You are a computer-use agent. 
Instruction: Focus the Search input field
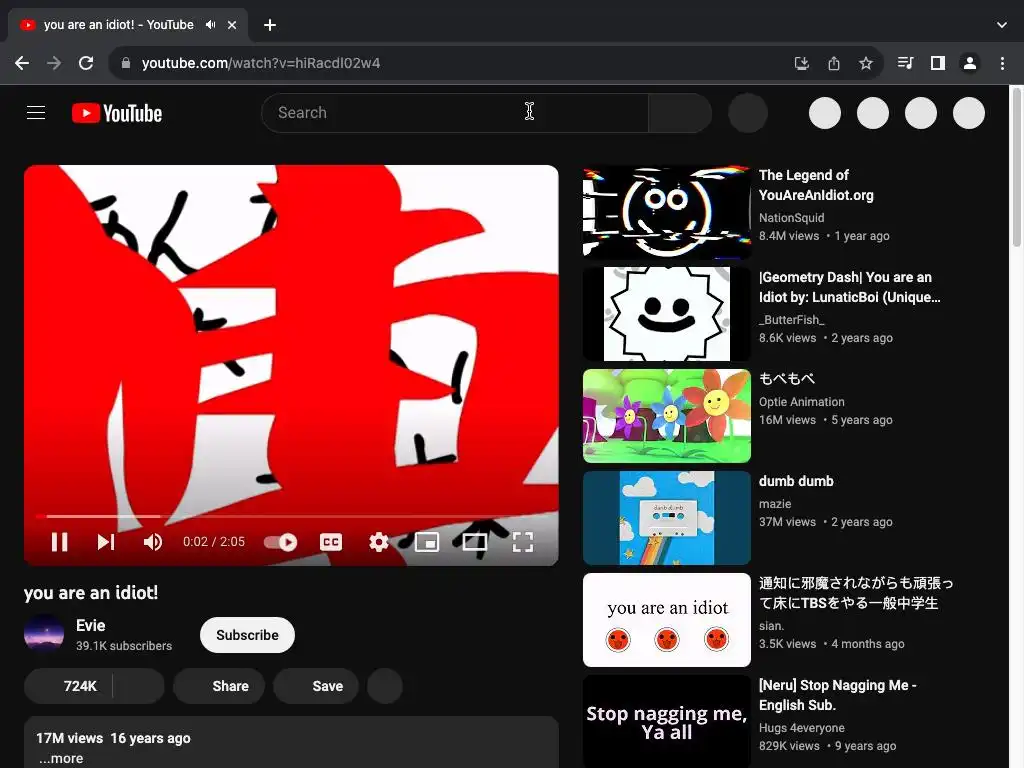[455, 113]
